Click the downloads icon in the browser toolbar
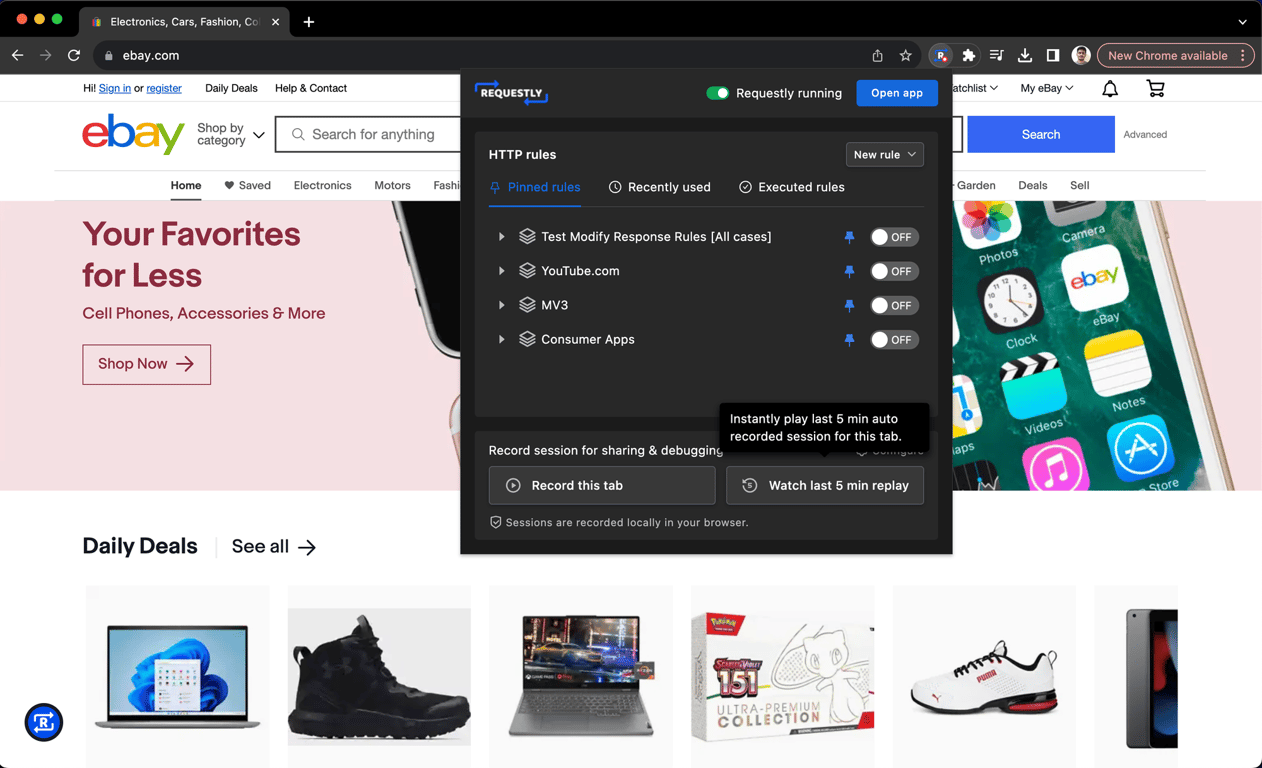 click(1024, 55)
